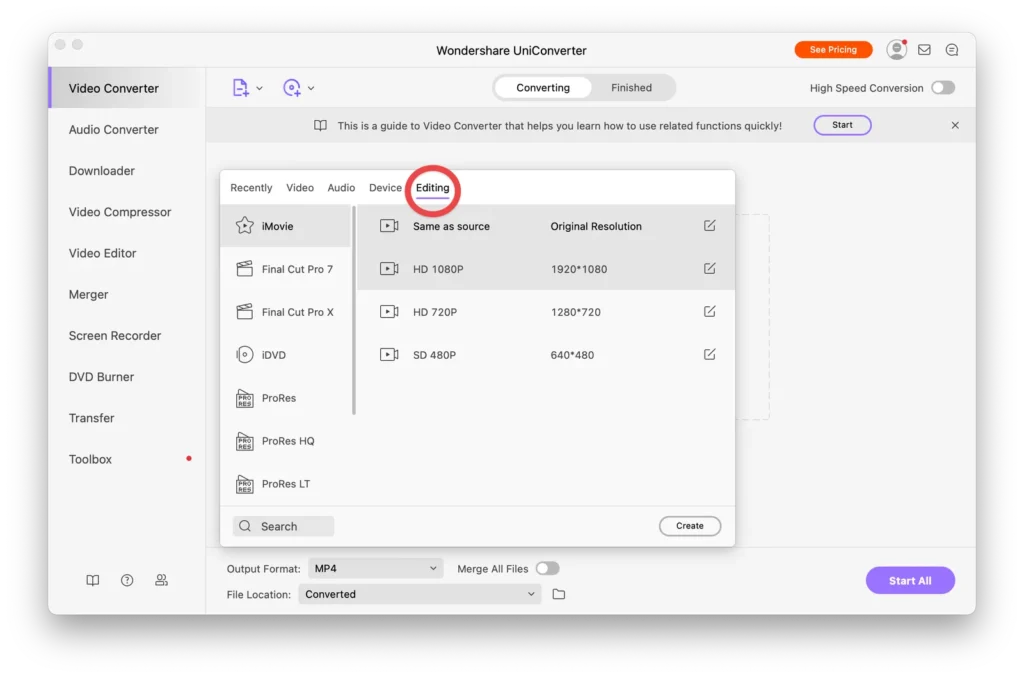Switch to the Finished tab
The width and height of the screenshot is (1024, 678).
coord(631,88)
